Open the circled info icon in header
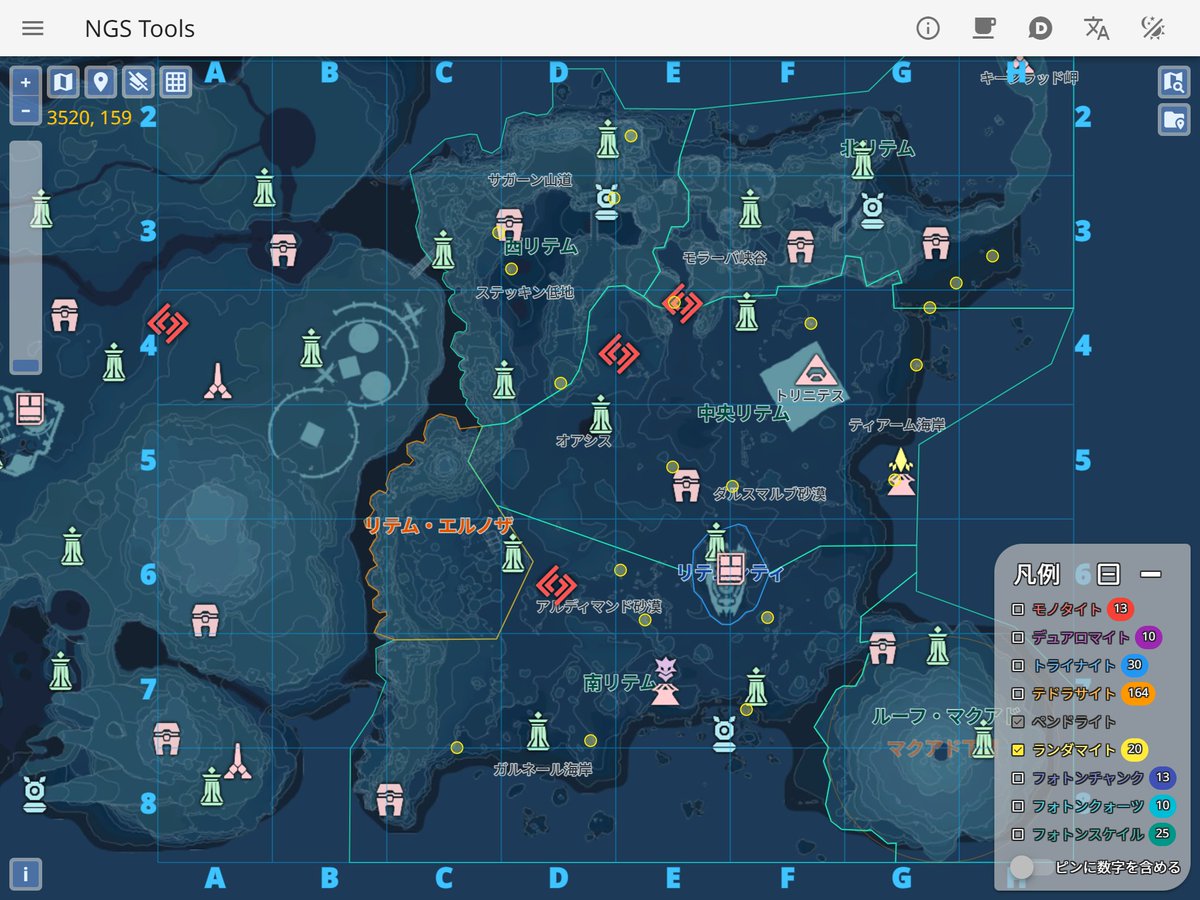Image resolution: width=1200 pixels, height=900 pixels. [x=928, y=28]
